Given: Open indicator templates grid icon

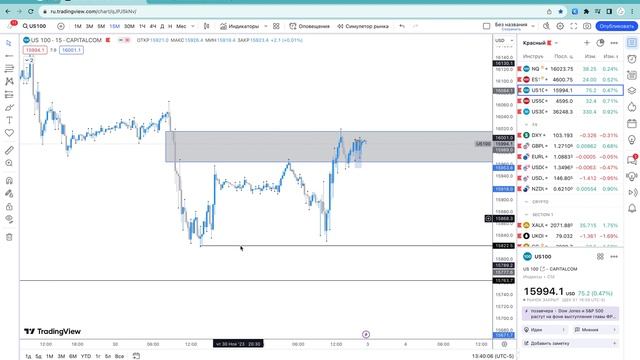Looking at the screenshot, I should point(276,26).
